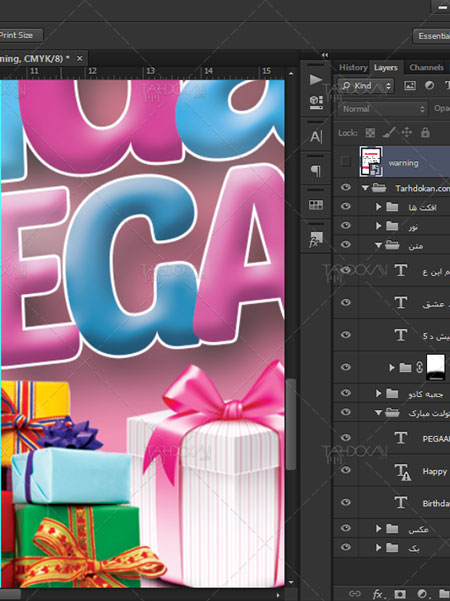Open the Paragraph panel icon
Viewport: 450px width, 601px height.
point(315,170)
